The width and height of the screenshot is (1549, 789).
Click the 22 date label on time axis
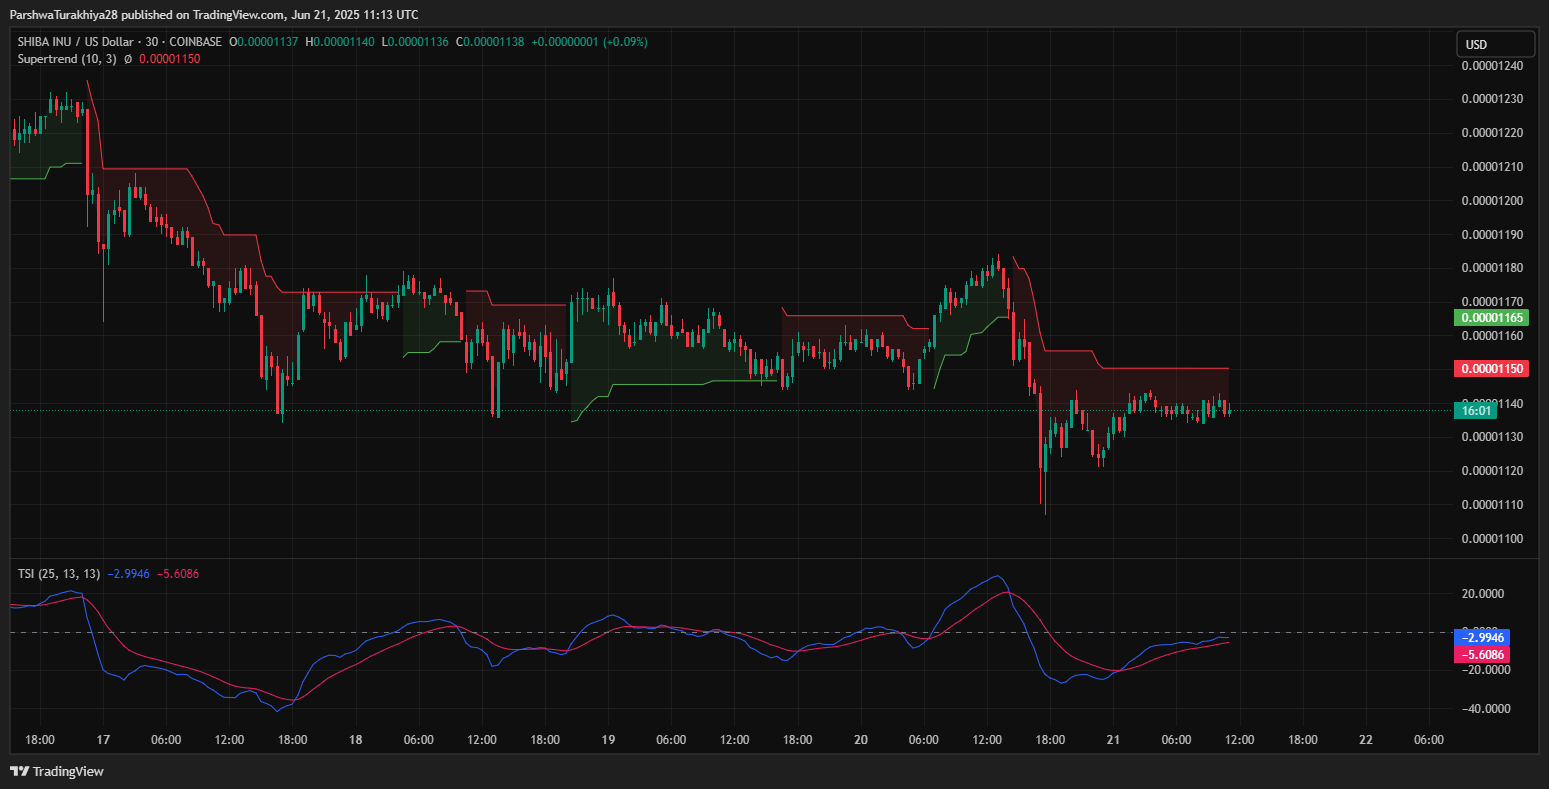[x=1365, y=740]
